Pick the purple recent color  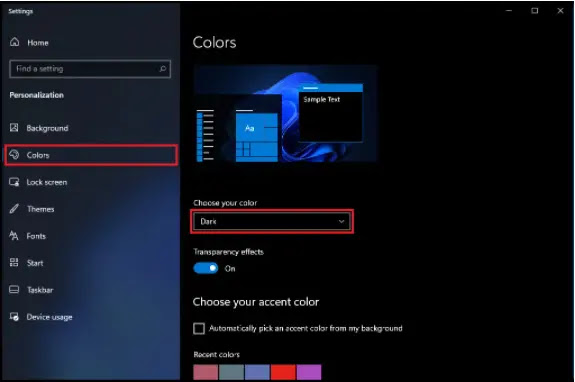(309, 372)
